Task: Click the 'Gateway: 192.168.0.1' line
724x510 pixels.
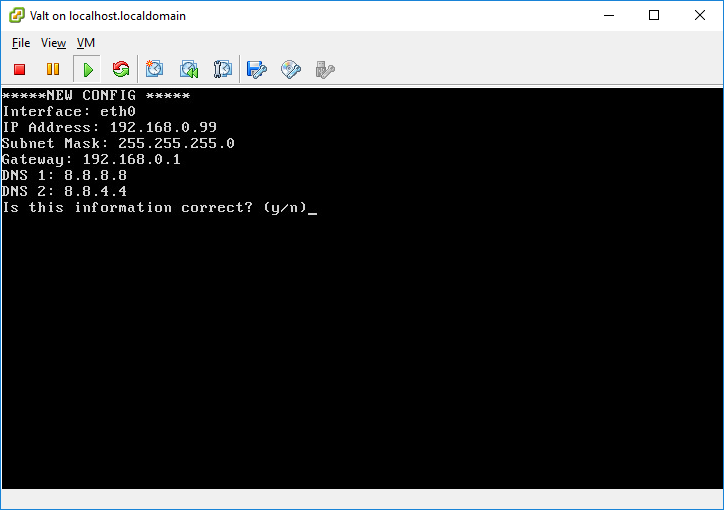Action: pyautogui.click(x=91, y=160)
